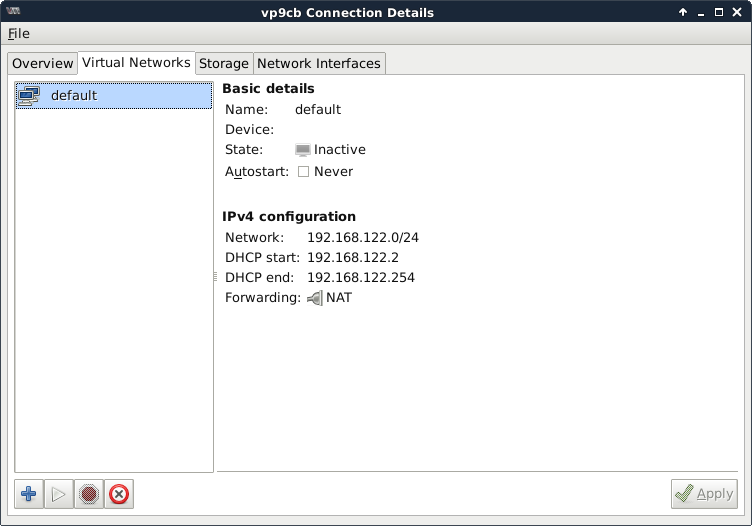Image resolution: width=752 pixels, height=526 pixels.
Task: Click the Delete Network red X icon
Action: (119, 494)
